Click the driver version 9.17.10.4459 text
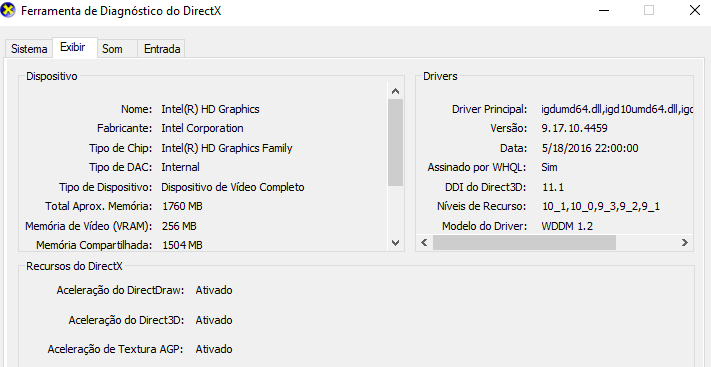 575,128
